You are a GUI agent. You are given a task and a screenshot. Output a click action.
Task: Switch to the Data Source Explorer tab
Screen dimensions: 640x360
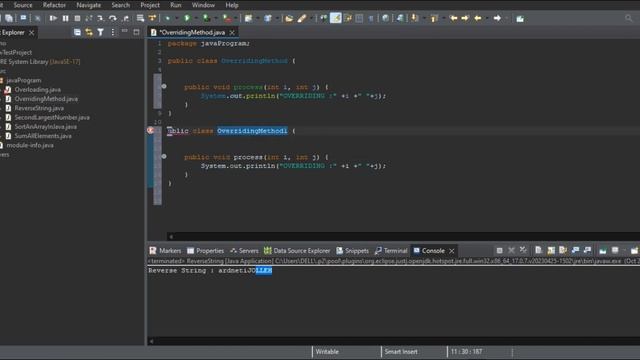(x=297, y=251)
